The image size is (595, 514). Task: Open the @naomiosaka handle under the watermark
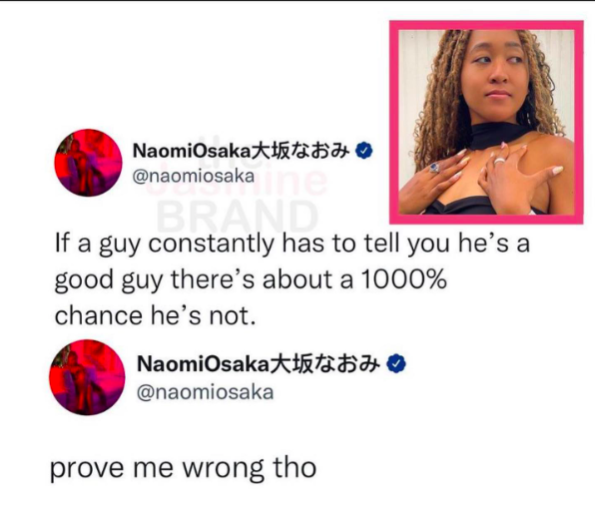coord(193,176)
